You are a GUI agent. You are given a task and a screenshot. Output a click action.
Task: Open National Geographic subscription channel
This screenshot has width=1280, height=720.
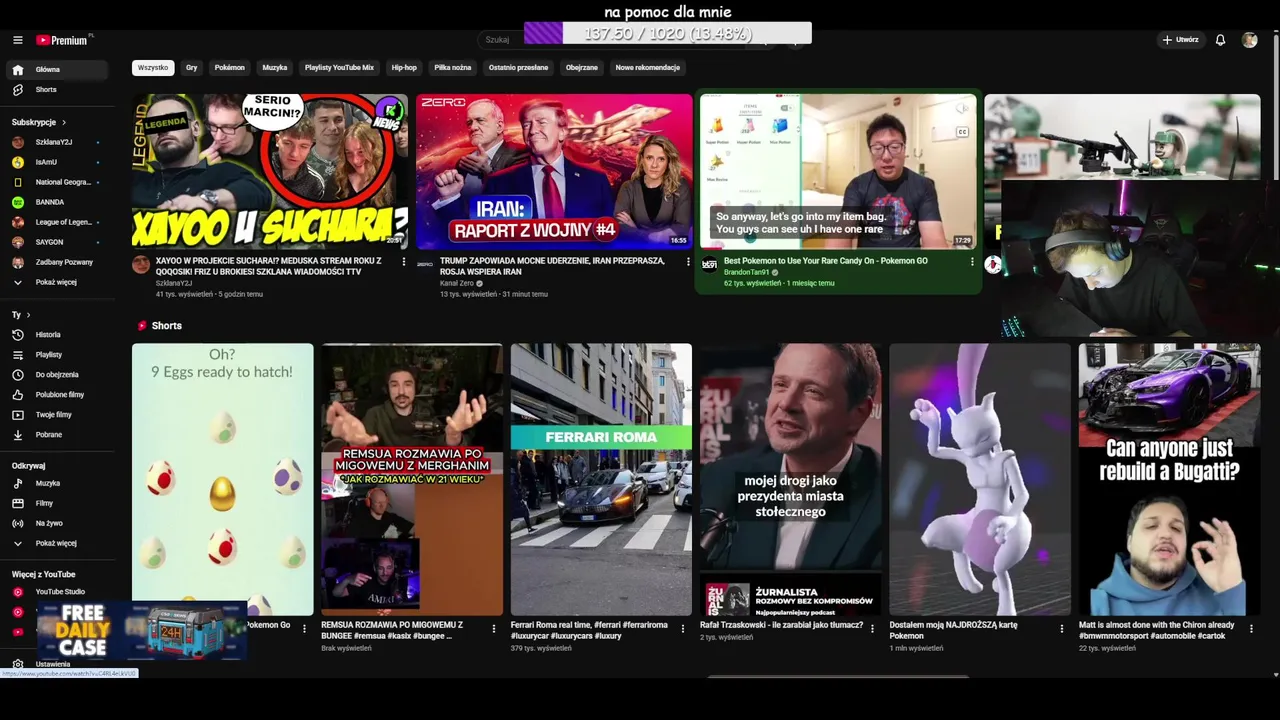pyautogui.click(x=57, y=182)
